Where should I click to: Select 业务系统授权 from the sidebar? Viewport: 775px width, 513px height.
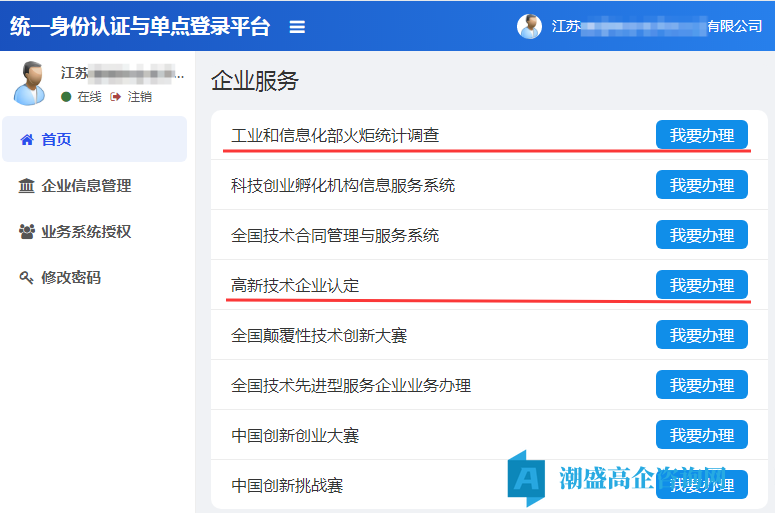86,232
